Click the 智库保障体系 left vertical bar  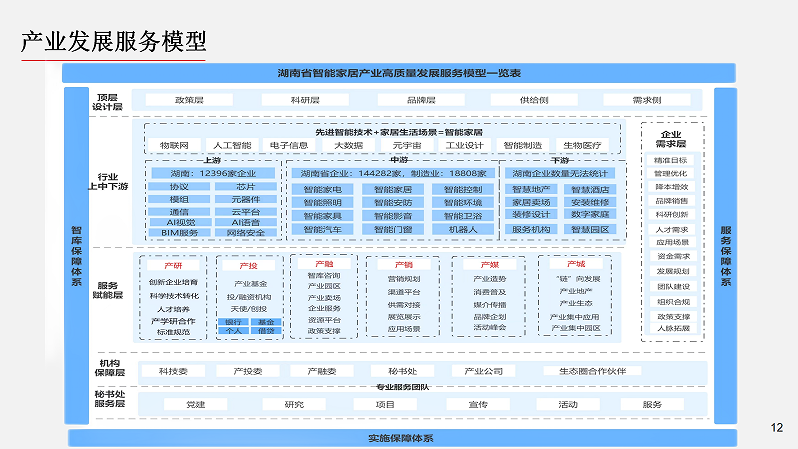76,256
